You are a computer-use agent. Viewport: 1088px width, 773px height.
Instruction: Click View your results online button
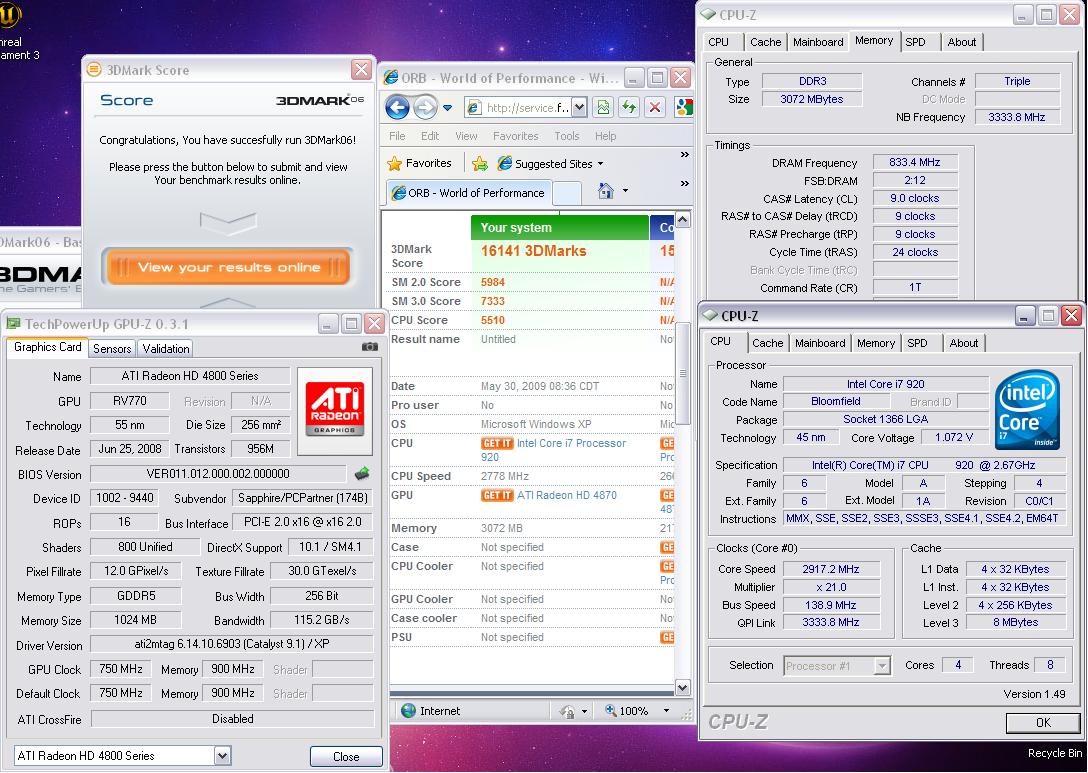(x=228, y=267)
